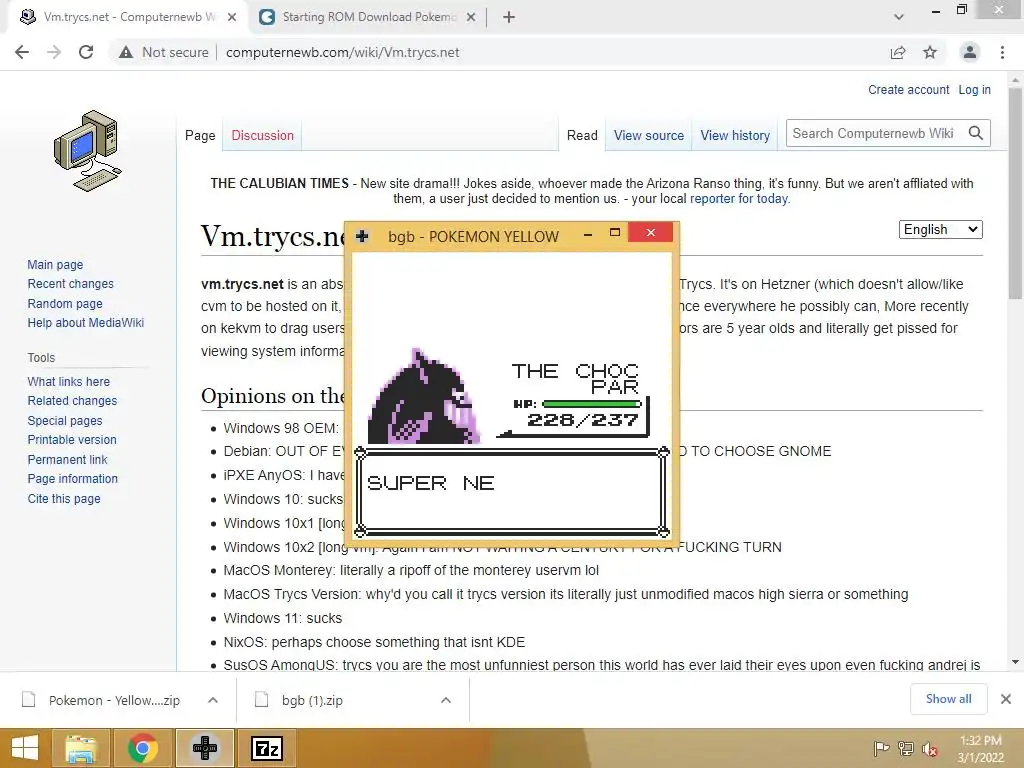The height and width of the screenshot is (768, 1024).
Task: Open Start menu from taskbar
Action: pyautogui.click(x=25, y=748)
